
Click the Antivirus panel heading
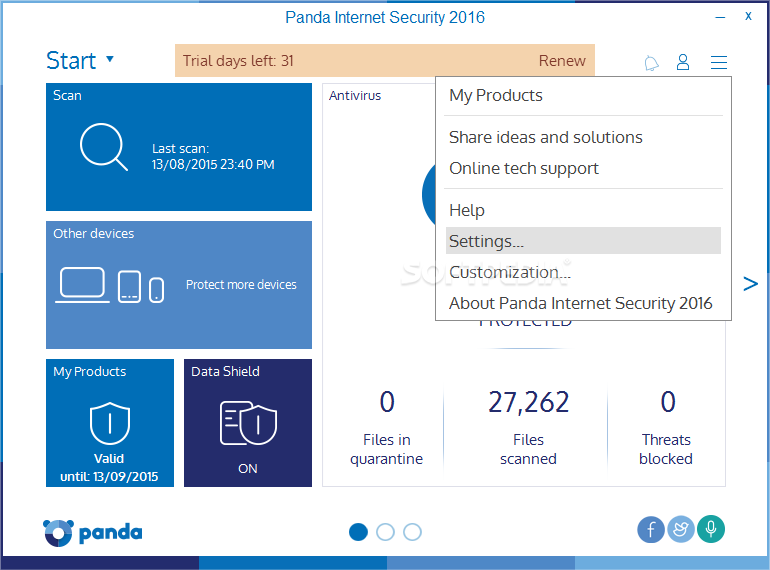(x=355, y=95)
